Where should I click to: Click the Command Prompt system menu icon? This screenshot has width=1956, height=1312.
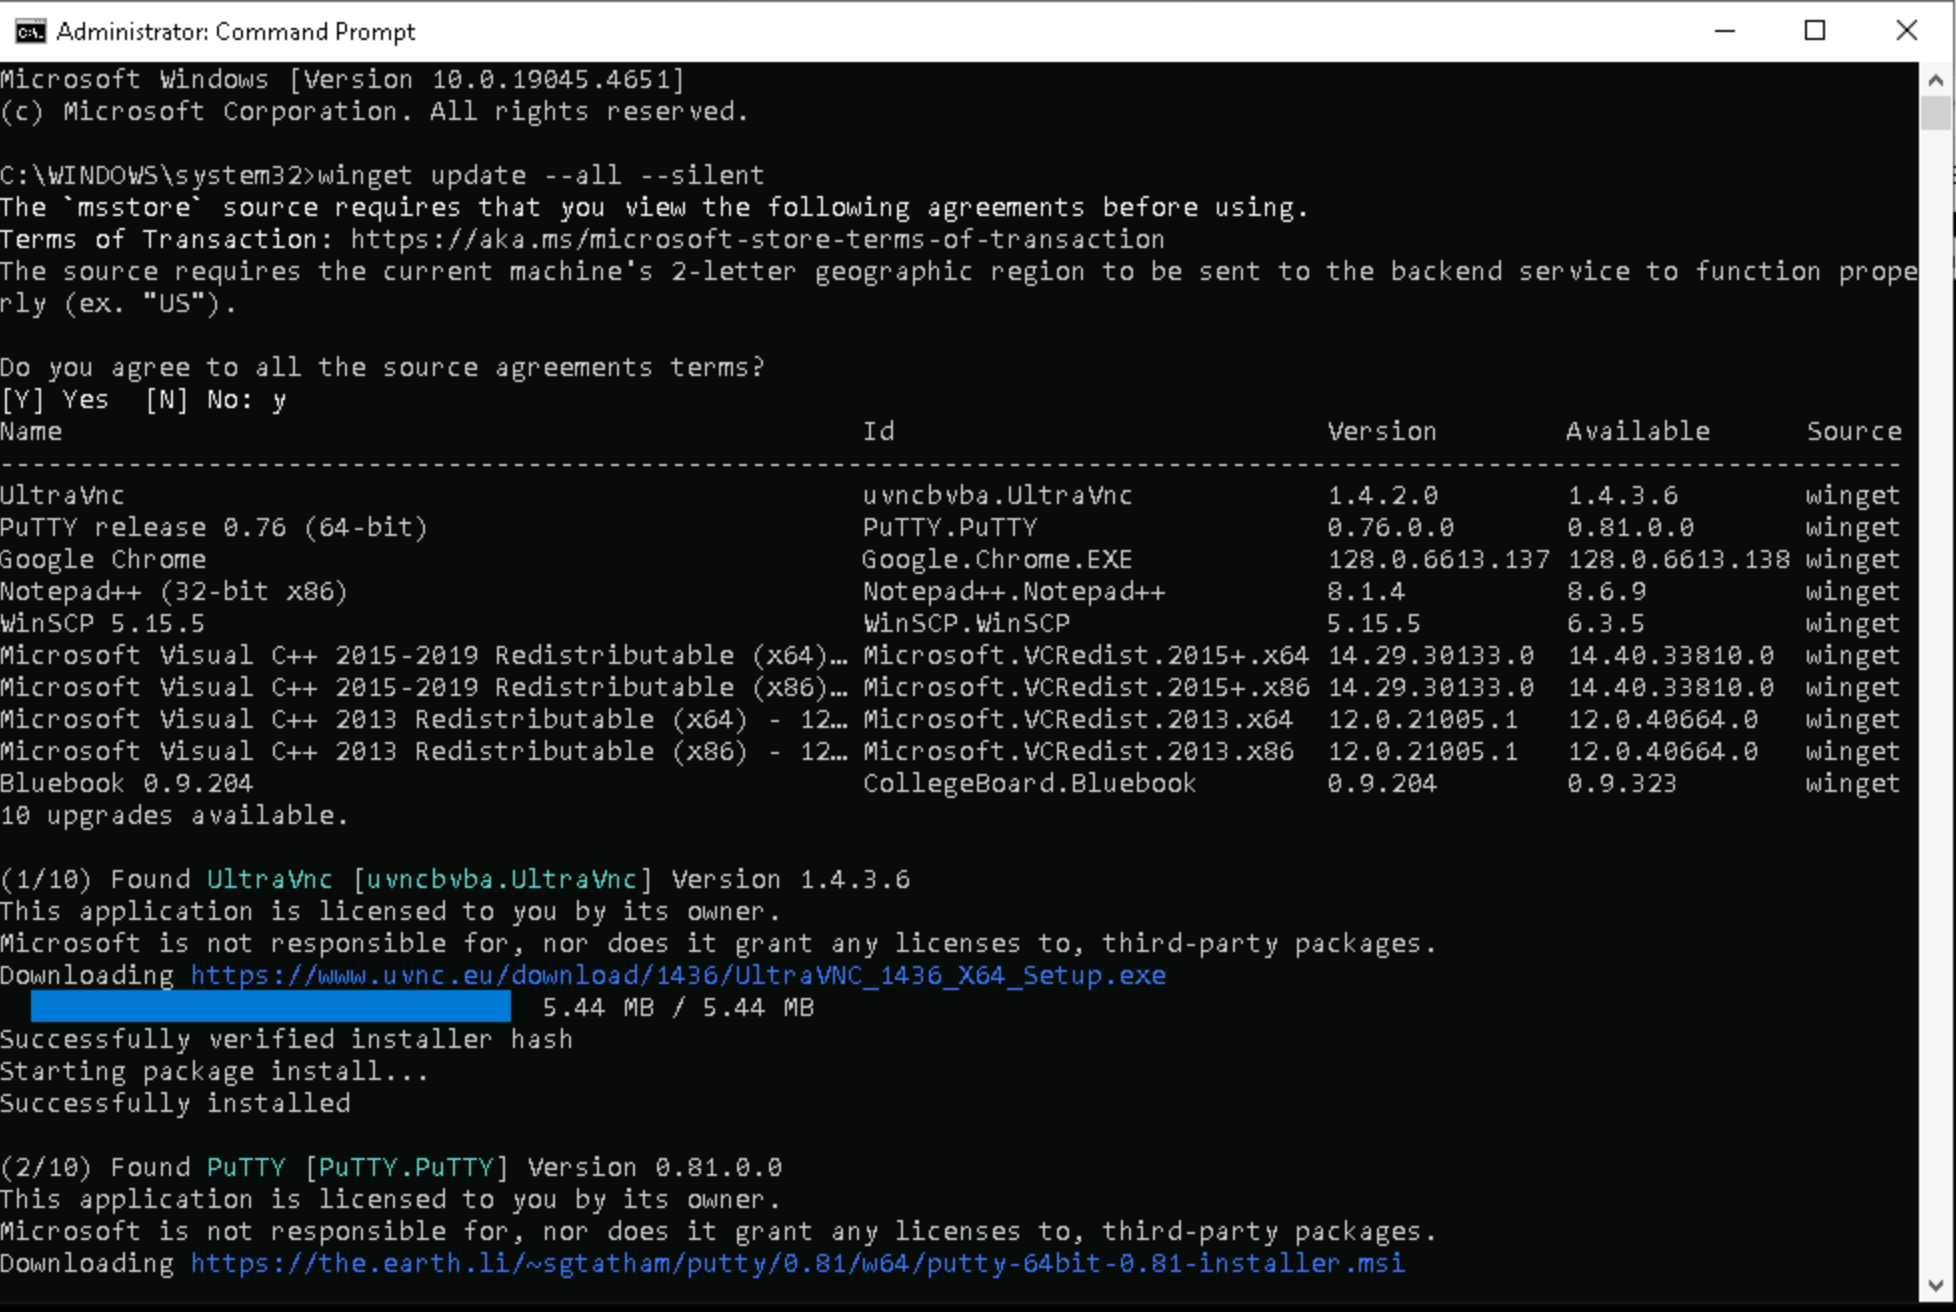tap(30, 31)
